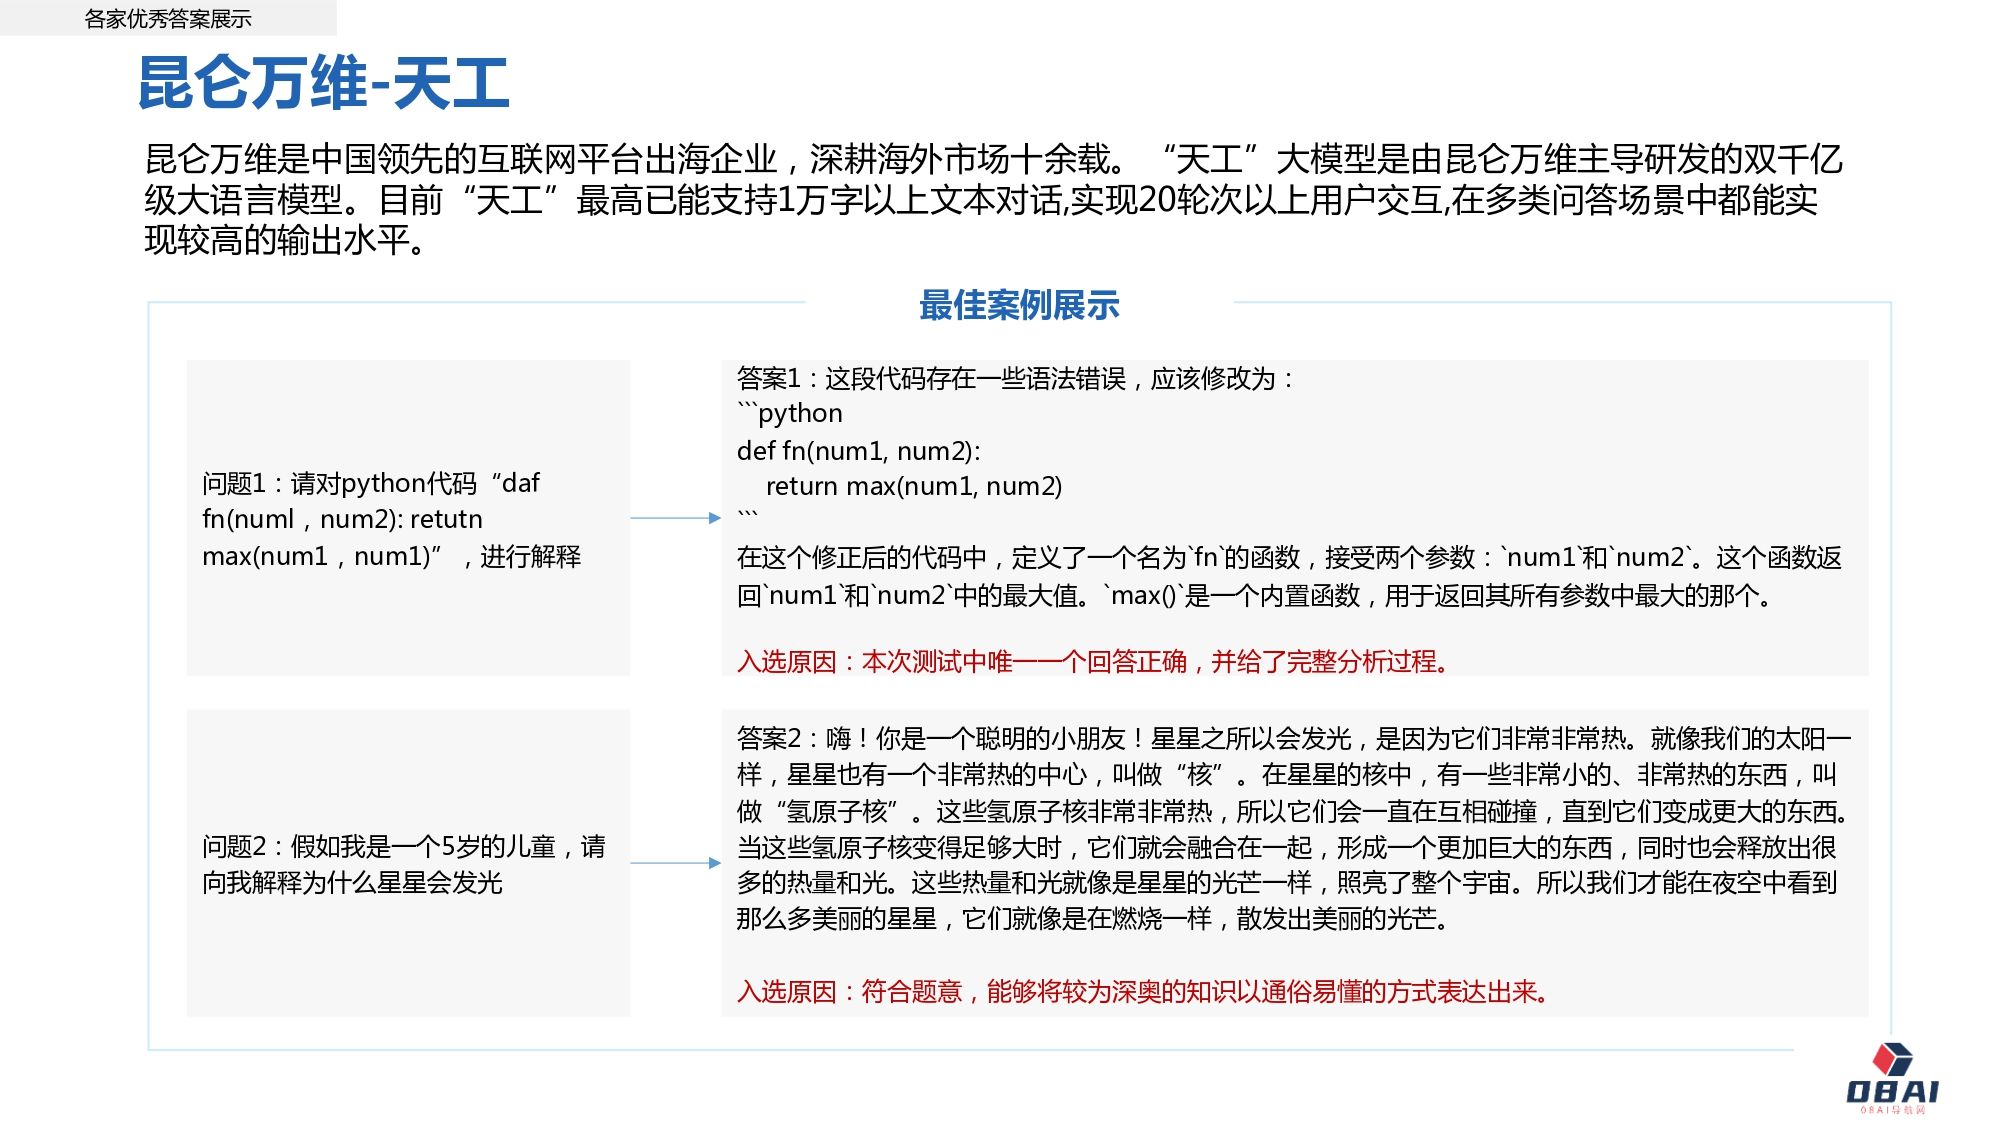Click the line 那么多美丽的星星
This screenshot has height=1125, width=2000.
(x=1093, y=918)
